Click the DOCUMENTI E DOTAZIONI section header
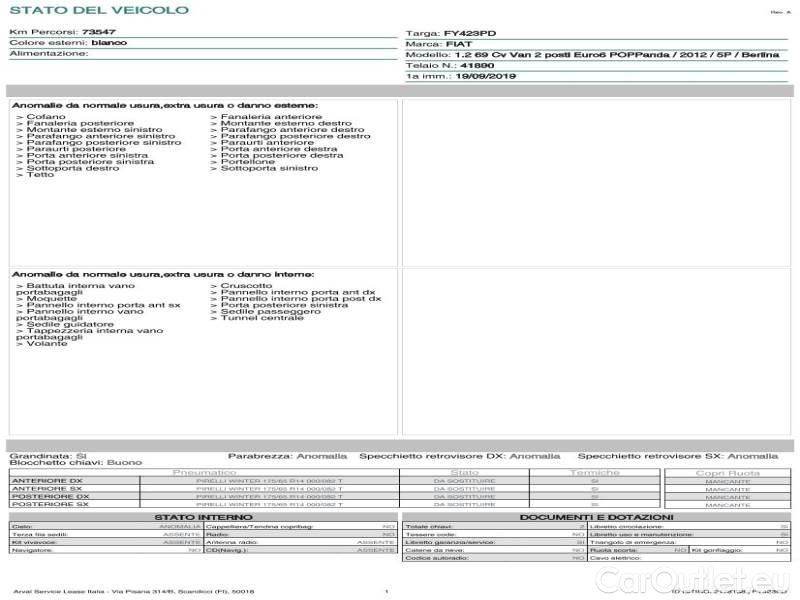Screen dimensions: 800x600 tap(597, 516)
